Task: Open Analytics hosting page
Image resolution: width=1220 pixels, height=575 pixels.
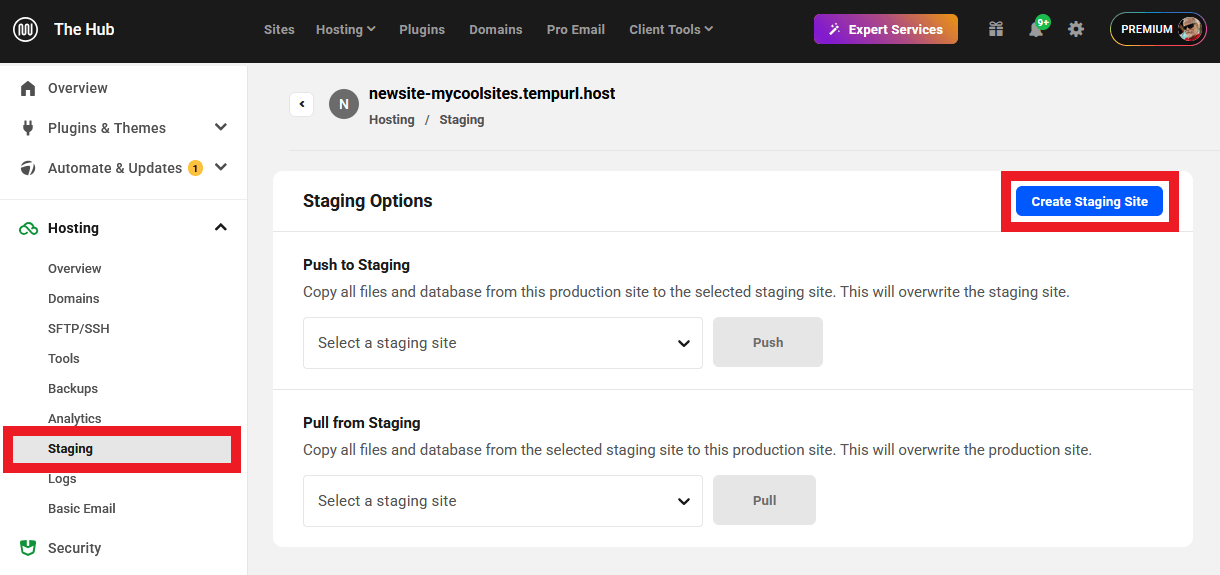Action: [x=75, y=418]
